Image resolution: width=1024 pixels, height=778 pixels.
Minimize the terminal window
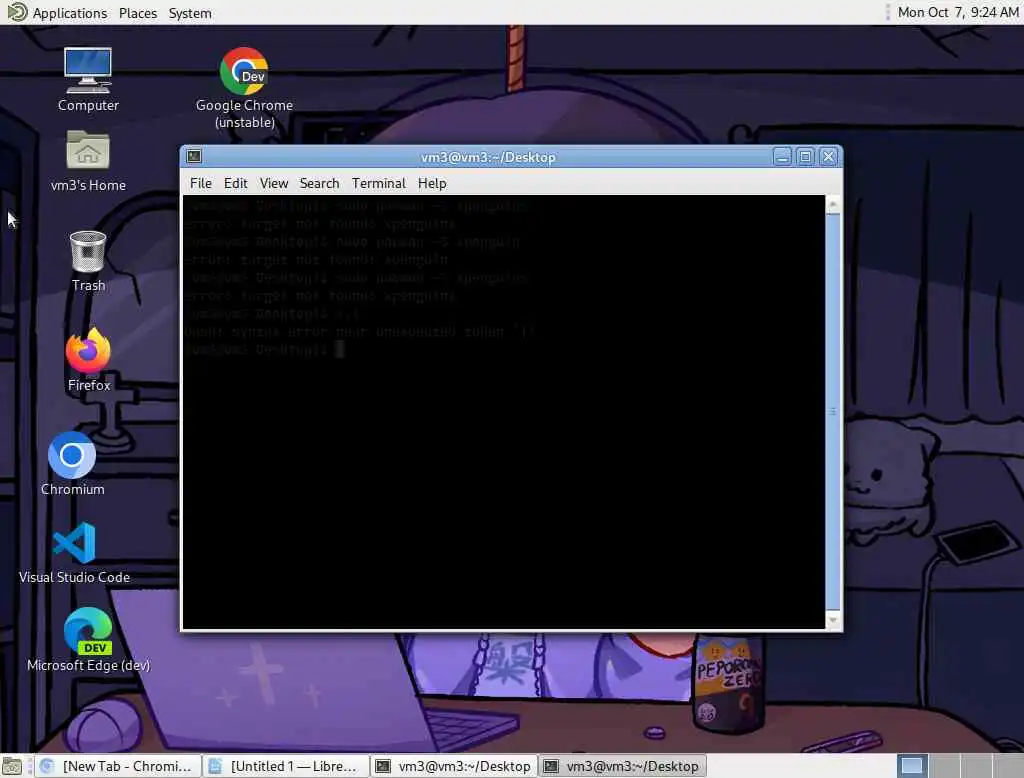[782, 157]
